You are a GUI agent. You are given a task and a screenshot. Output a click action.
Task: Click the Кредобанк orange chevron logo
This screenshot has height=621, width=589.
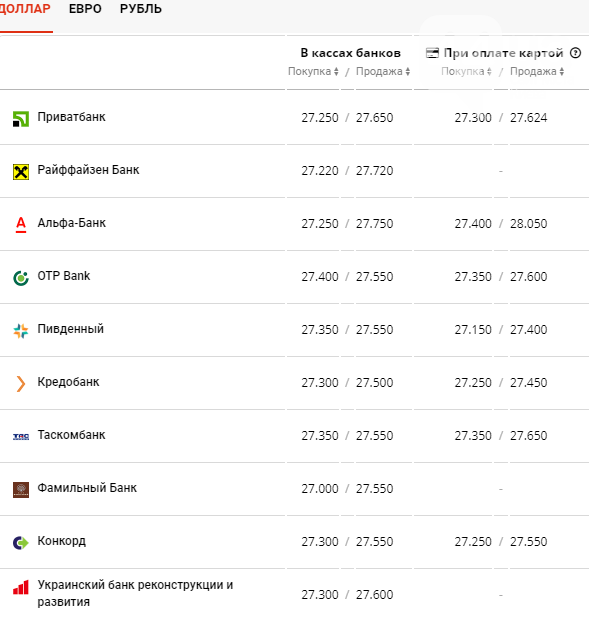click(21, 384)
